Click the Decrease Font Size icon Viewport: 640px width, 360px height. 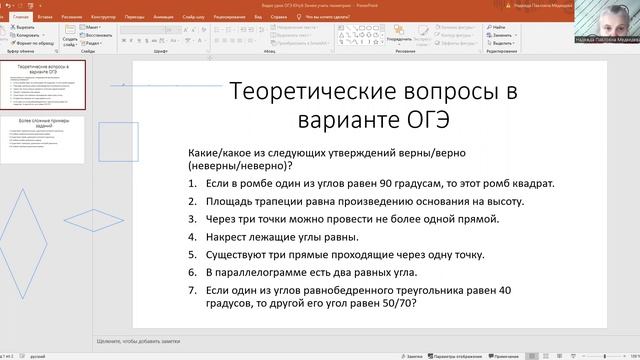[x=193, y=30]
